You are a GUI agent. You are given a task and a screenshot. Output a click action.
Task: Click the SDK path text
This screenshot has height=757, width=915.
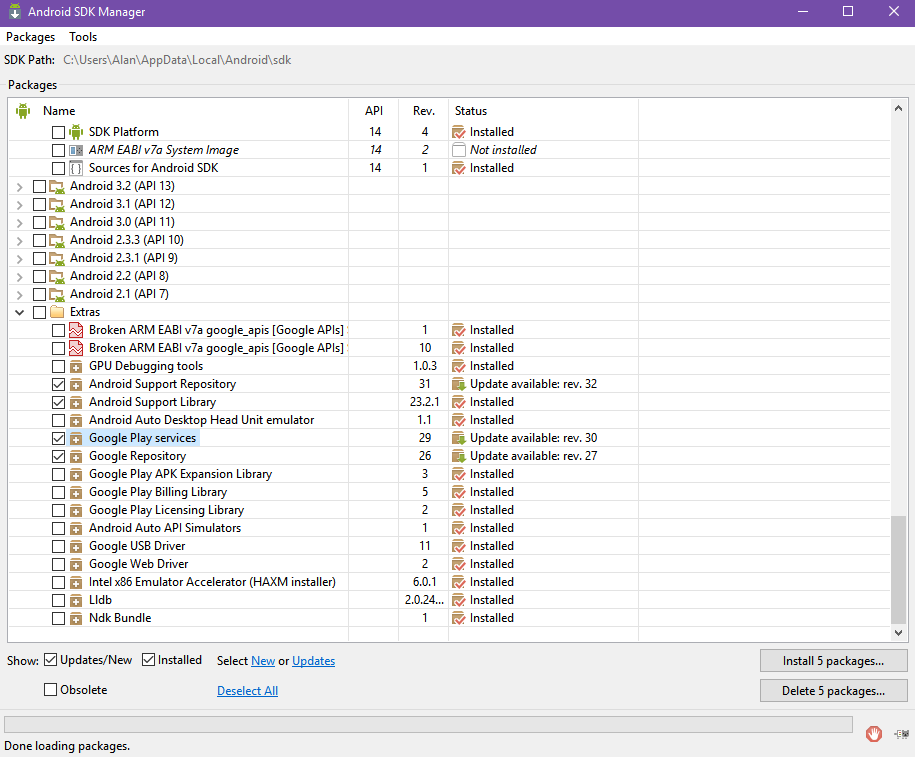point(177,60)
